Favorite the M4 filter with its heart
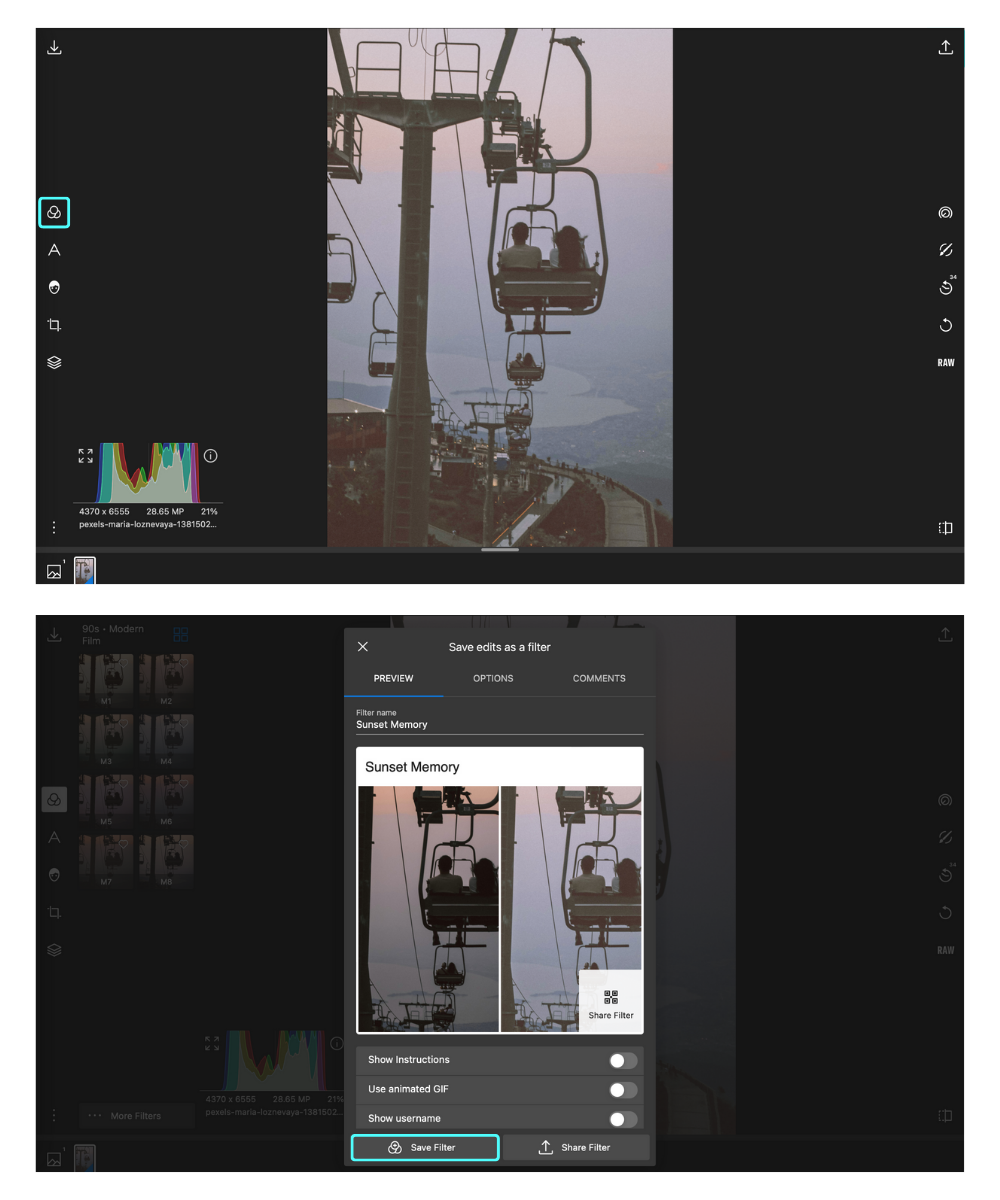1000x1200 pixels. point(184,724)
